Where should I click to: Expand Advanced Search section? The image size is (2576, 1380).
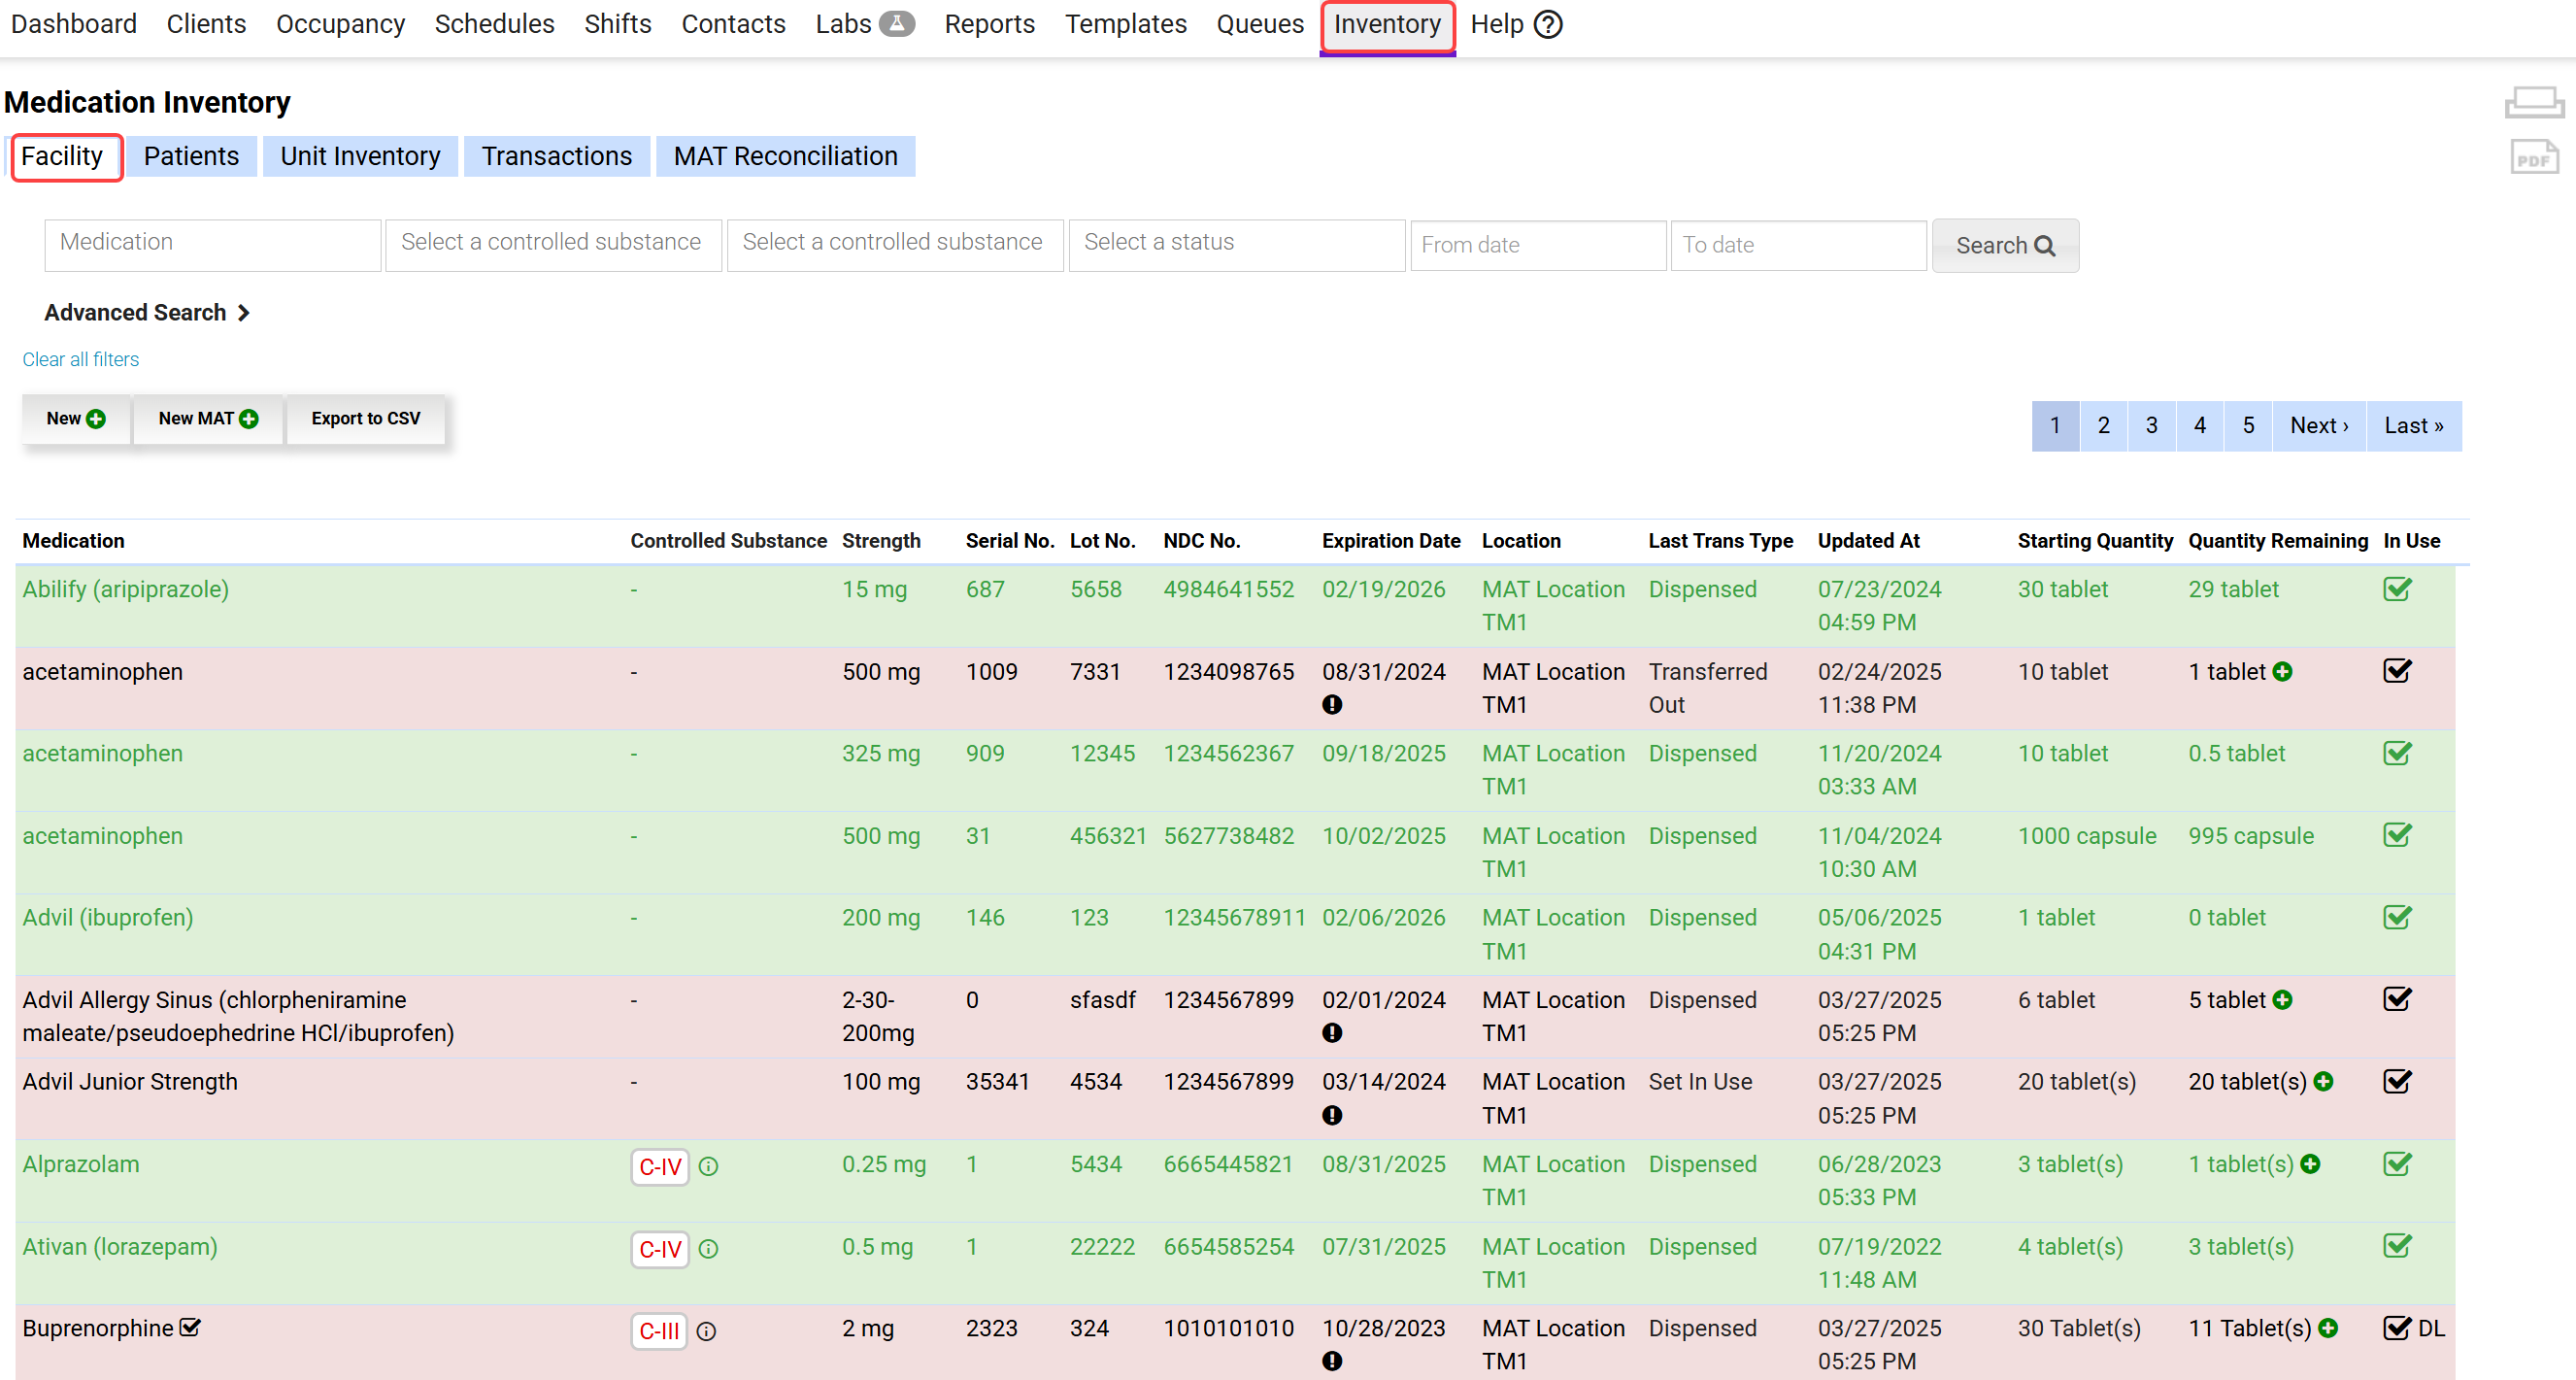146,313
